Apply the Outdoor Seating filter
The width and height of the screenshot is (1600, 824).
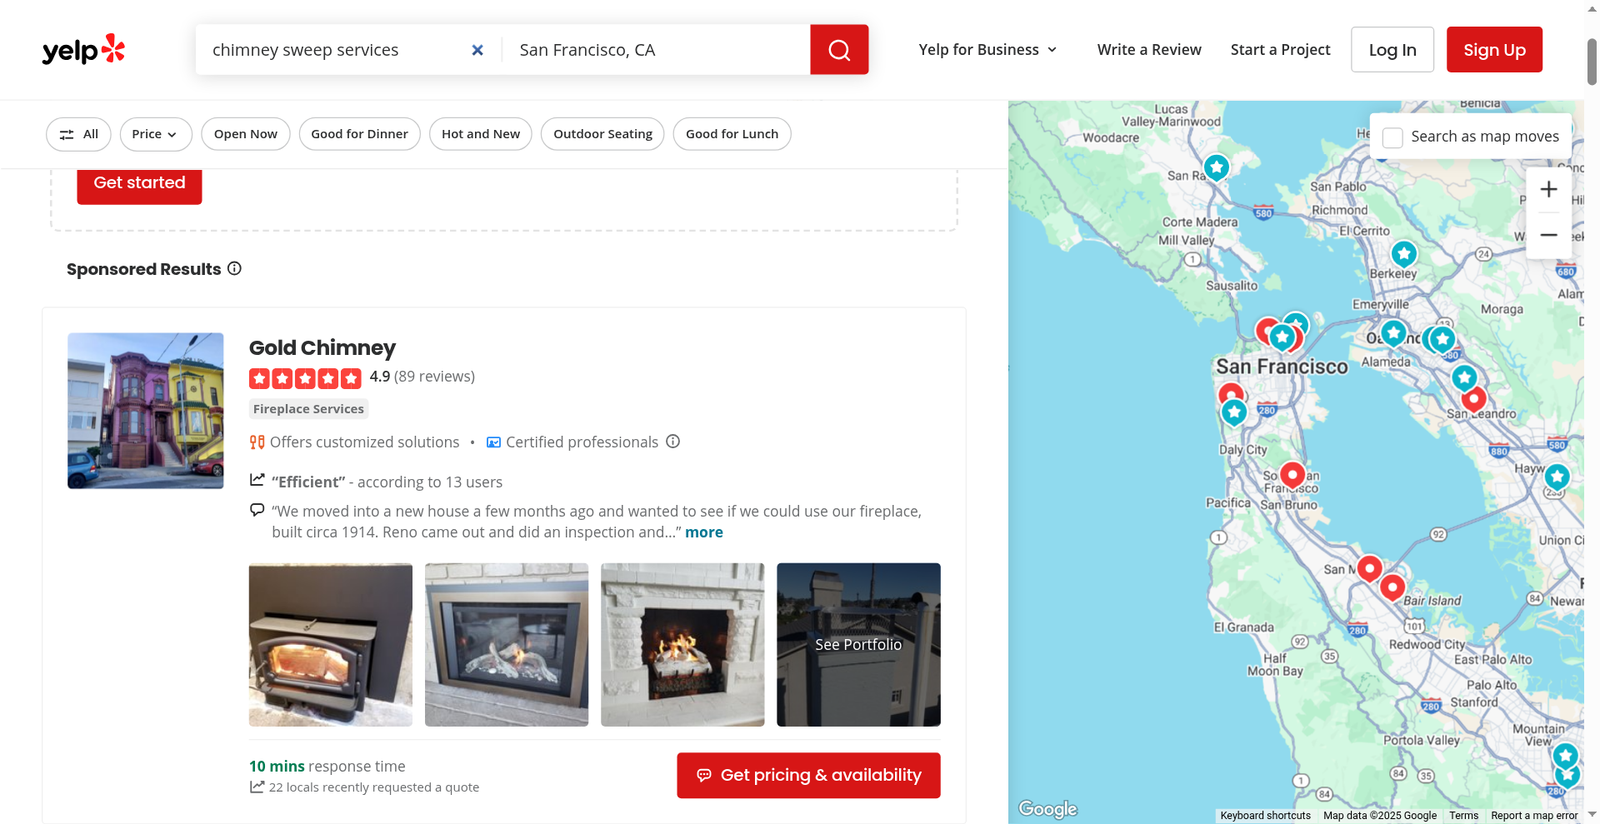(x=603, y=134)
